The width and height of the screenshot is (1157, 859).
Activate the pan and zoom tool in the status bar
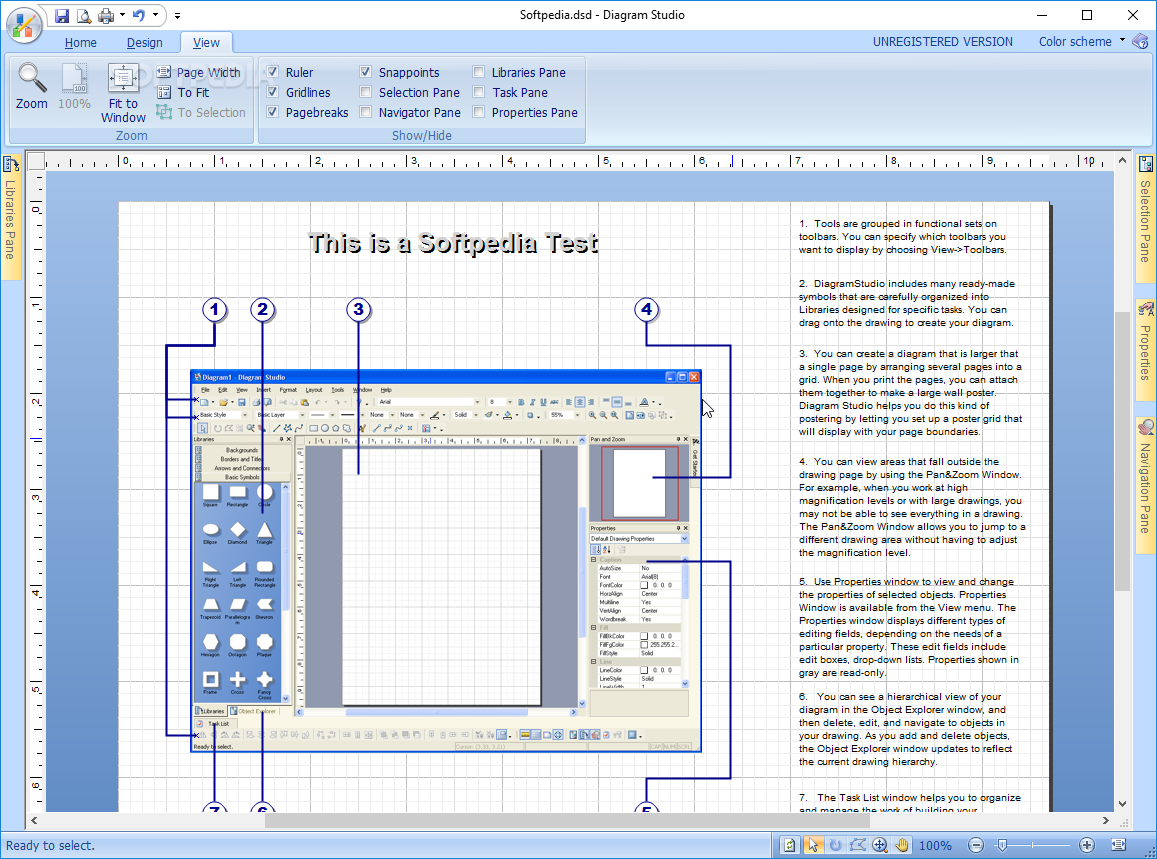tap(880, 845)
